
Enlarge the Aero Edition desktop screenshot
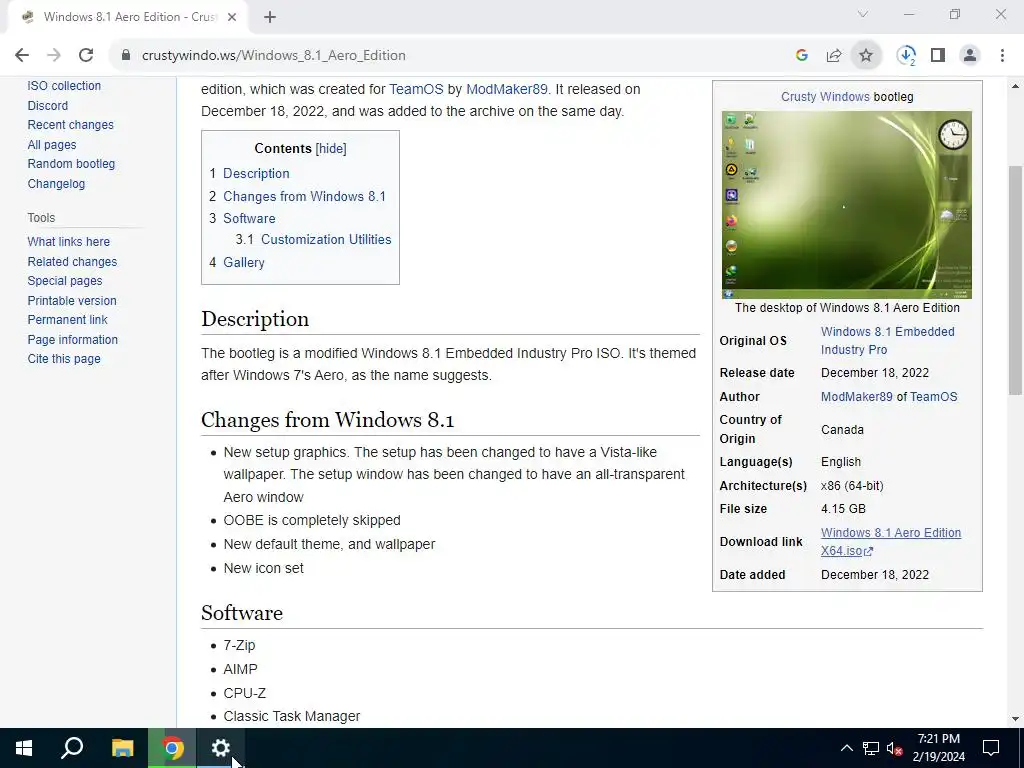tap(846, 205)
